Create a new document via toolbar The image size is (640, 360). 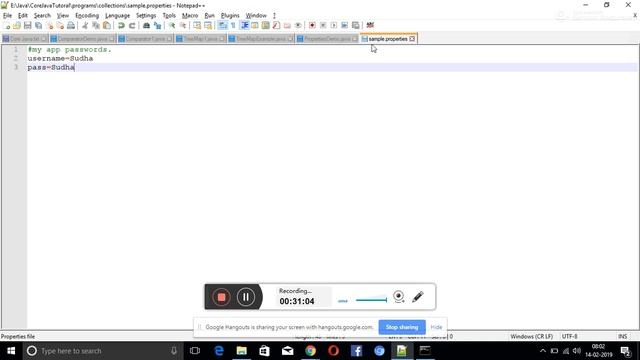pos(7,25)
